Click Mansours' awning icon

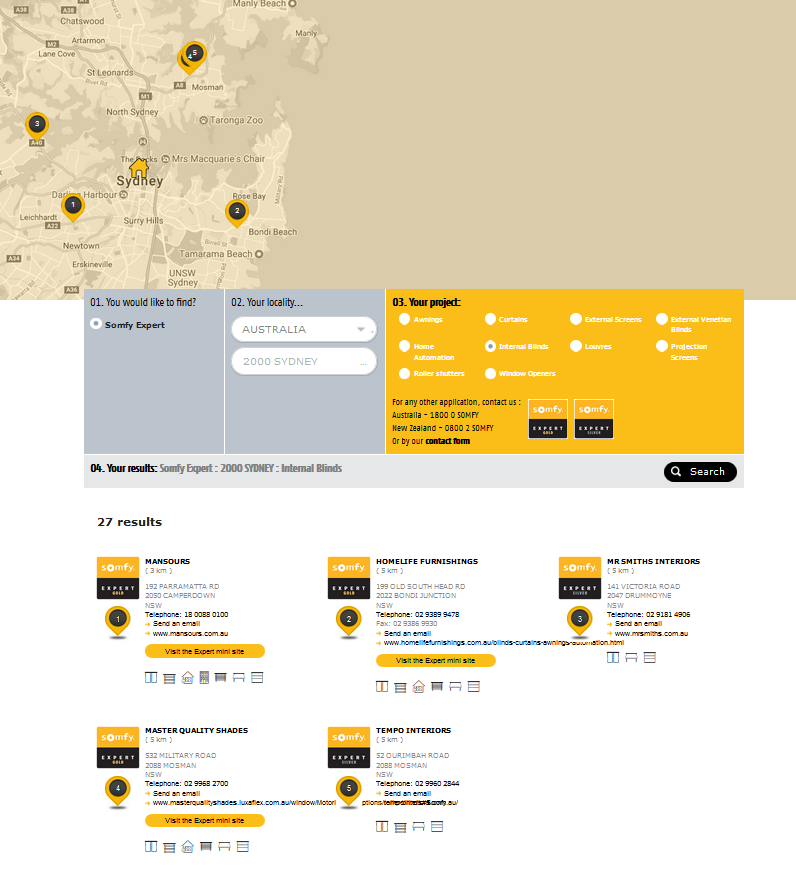pyautogui.click(x=239, y=677)
